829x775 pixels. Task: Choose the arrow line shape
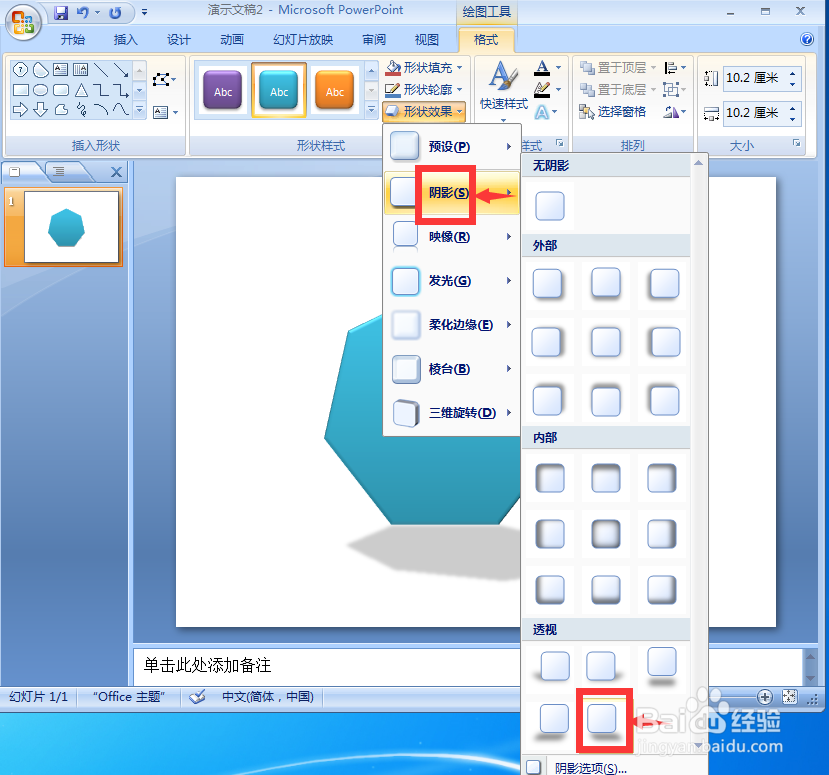pyautogui.click(x=121, y=69)
